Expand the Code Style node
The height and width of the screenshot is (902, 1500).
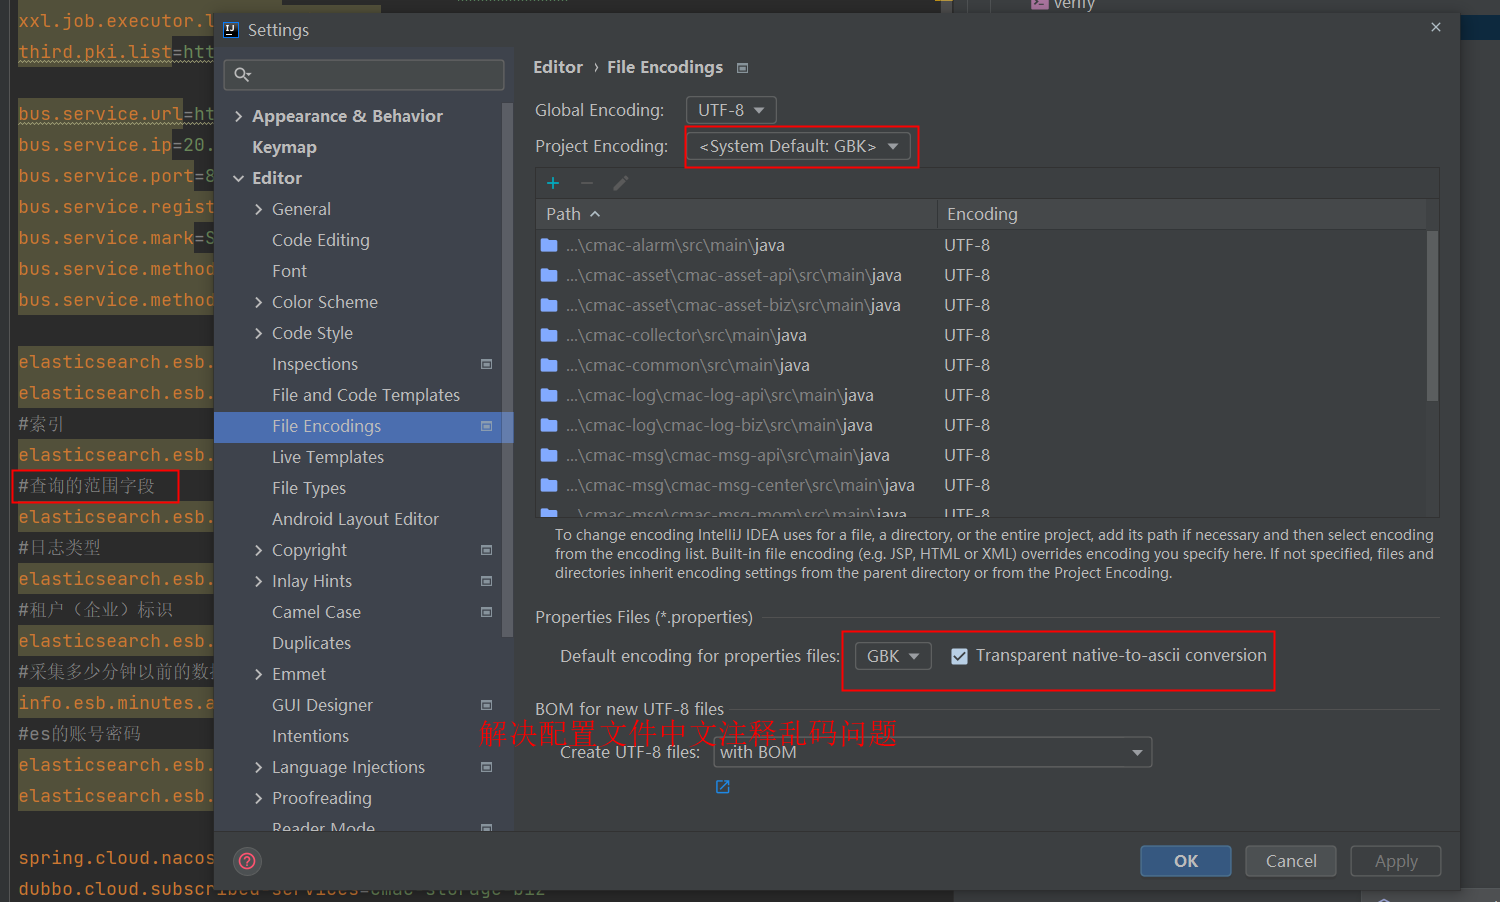tap(259, 333)
